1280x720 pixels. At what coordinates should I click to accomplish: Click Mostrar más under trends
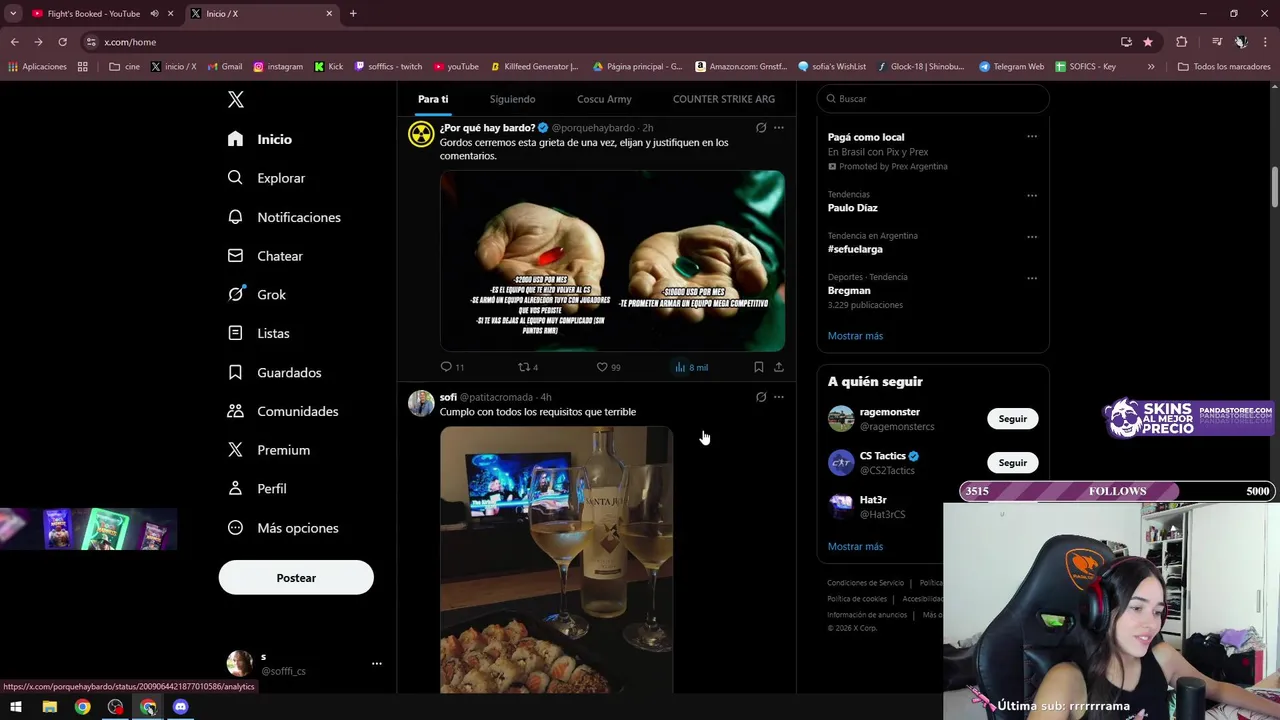click(855, 336)
